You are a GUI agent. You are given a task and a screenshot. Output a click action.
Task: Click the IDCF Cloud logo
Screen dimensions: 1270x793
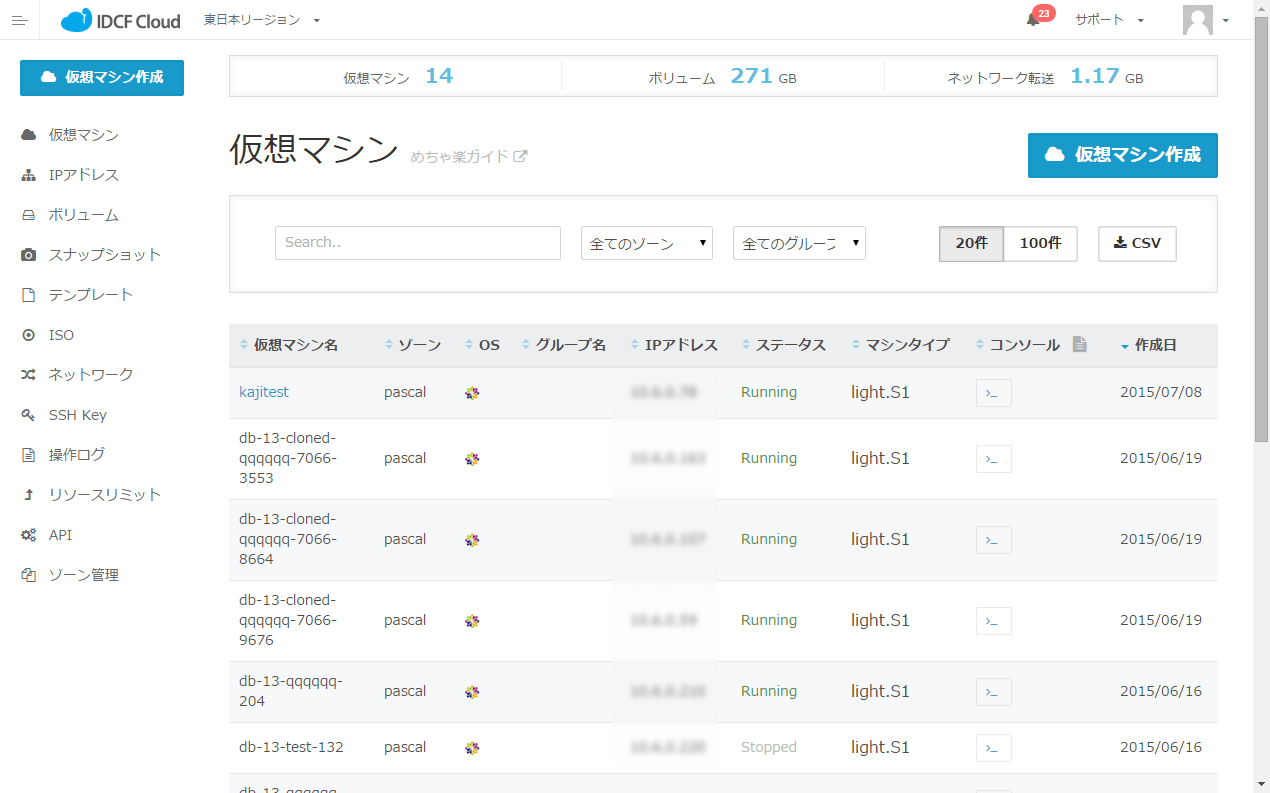click(x=121, y=20)
